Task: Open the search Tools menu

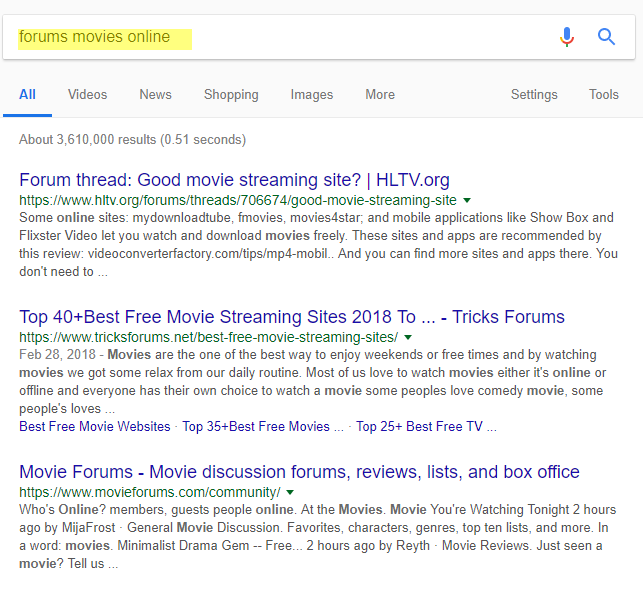Action: coord(604,95)
